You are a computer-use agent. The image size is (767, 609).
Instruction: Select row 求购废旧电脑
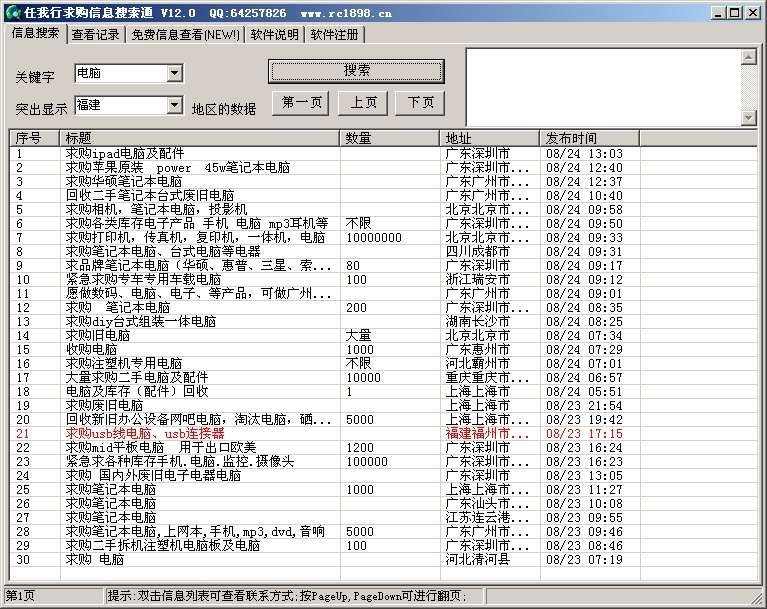pos(384,406)
